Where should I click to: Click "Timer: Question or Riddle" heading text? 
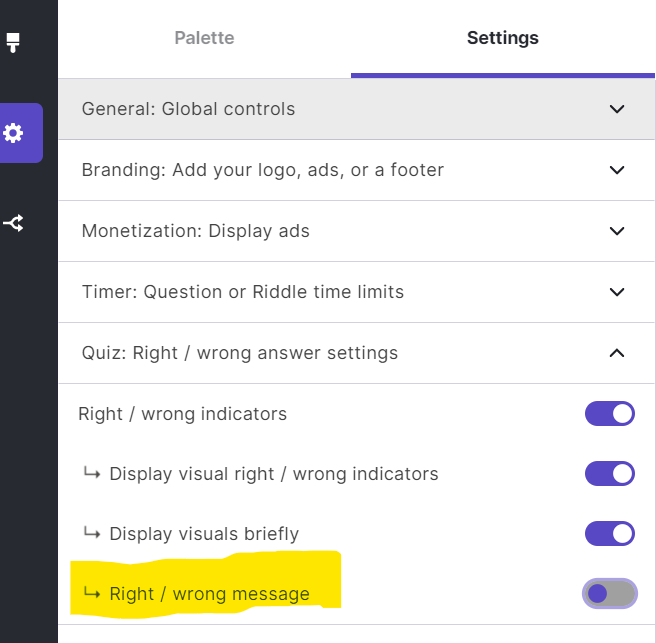tap(242, 292)
